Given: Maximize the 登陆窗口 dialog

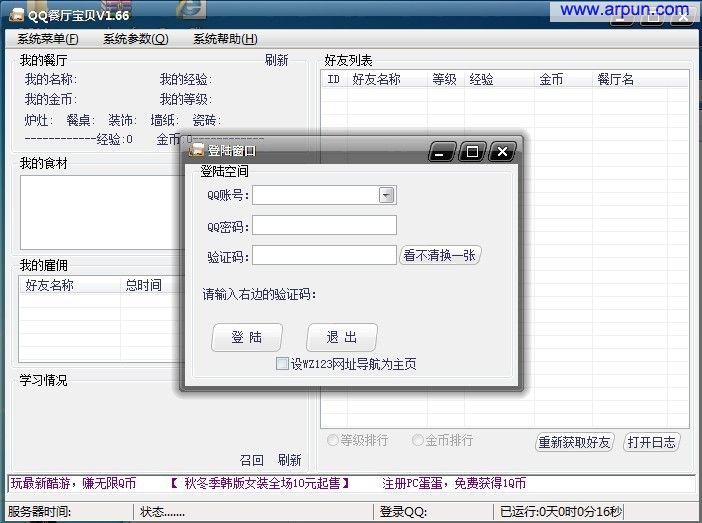Looking at the screenshot, I should tap(472, 152).
